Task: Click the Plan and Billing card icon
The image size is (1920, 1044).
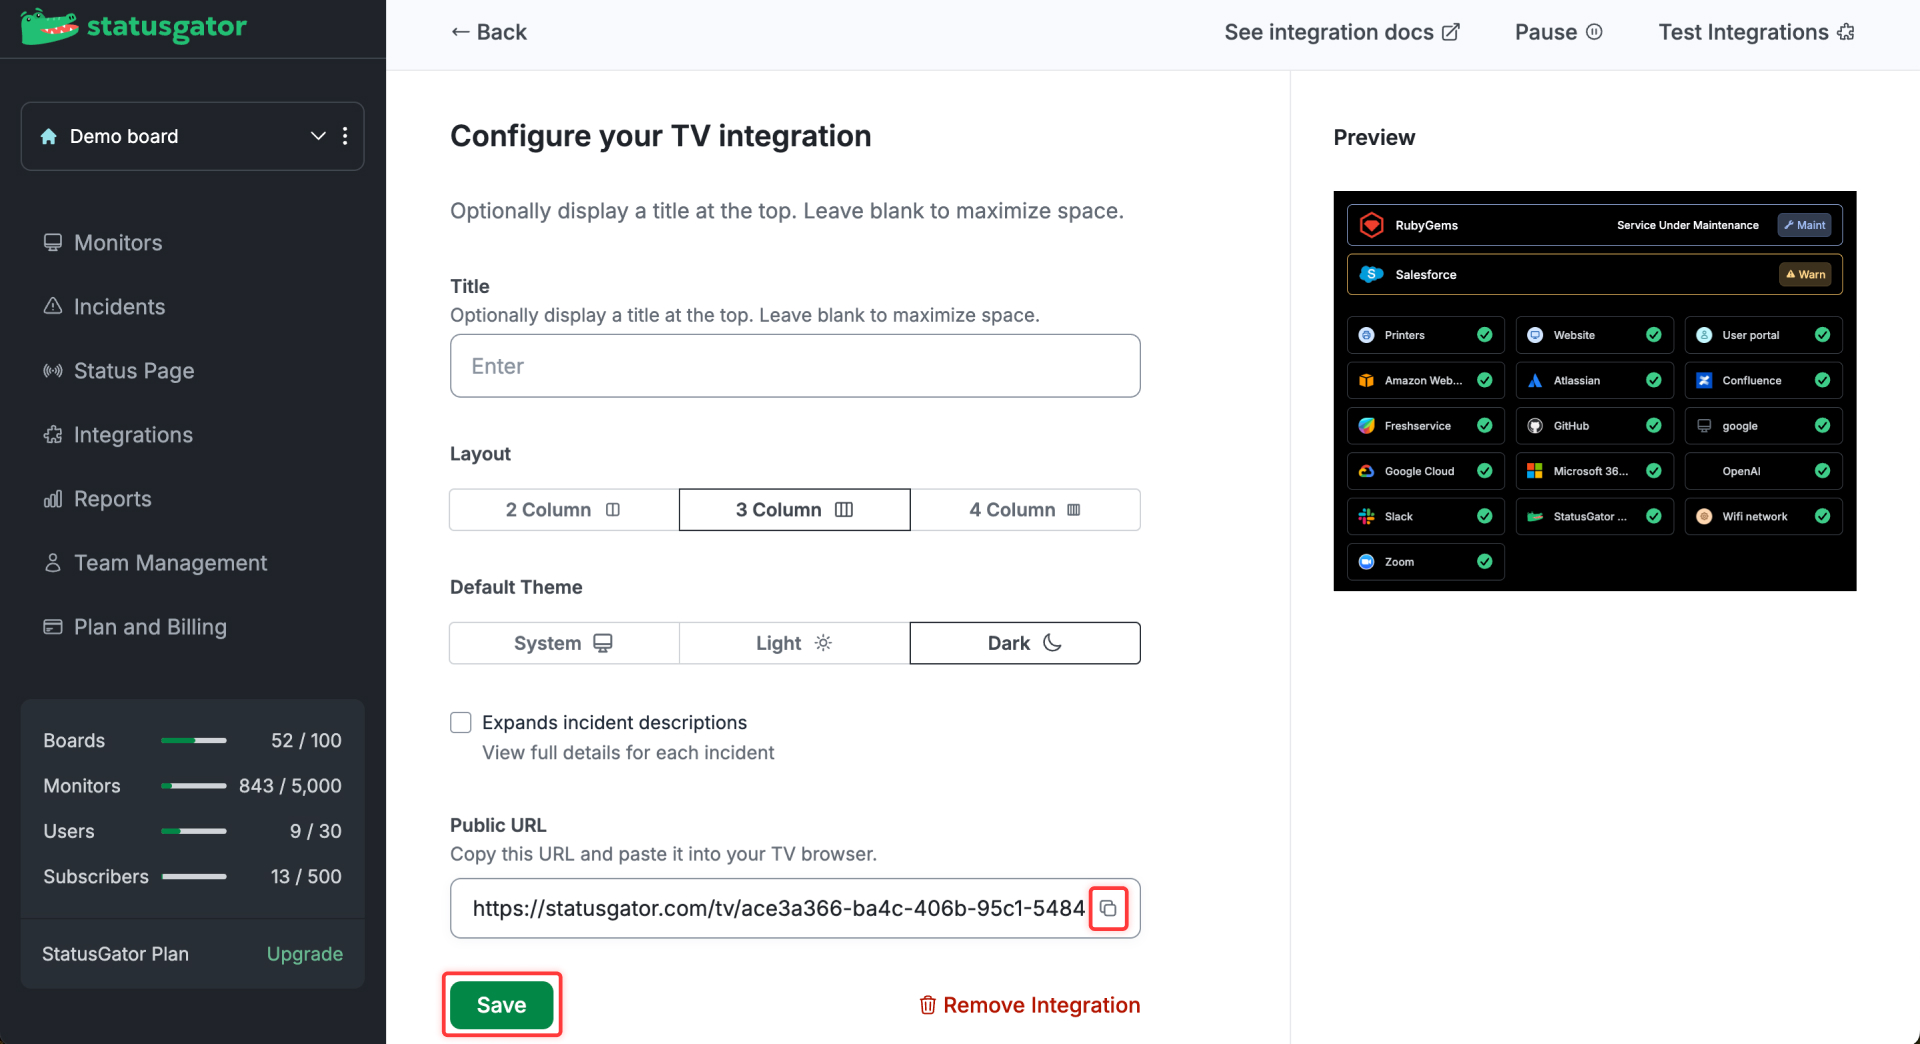Action: [53, 627]
